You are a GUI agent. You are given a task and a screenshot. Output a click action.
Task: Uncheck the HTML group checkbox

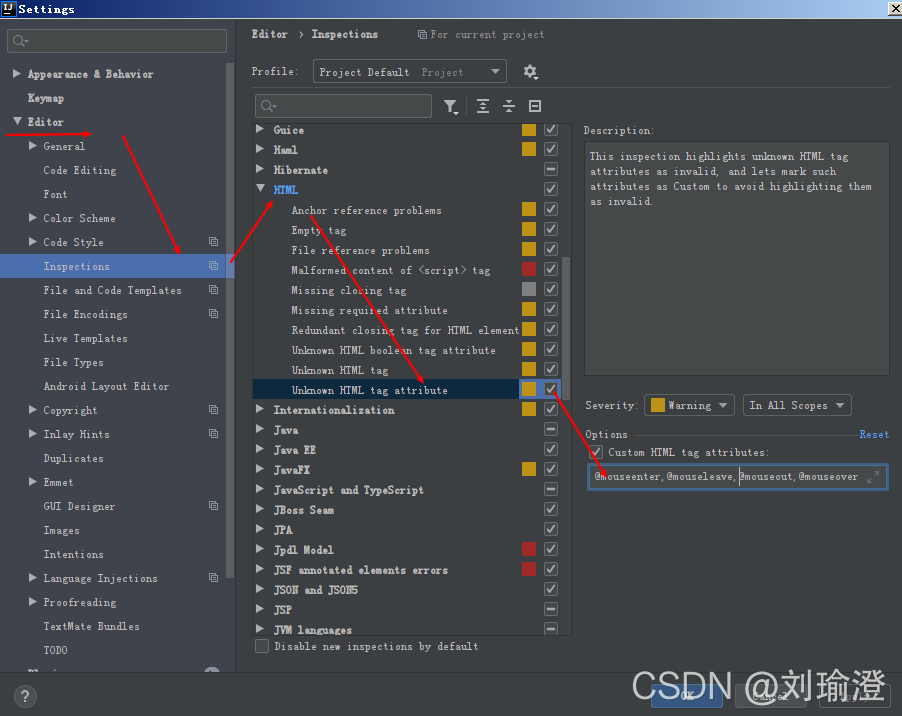(x=551, y=189)
